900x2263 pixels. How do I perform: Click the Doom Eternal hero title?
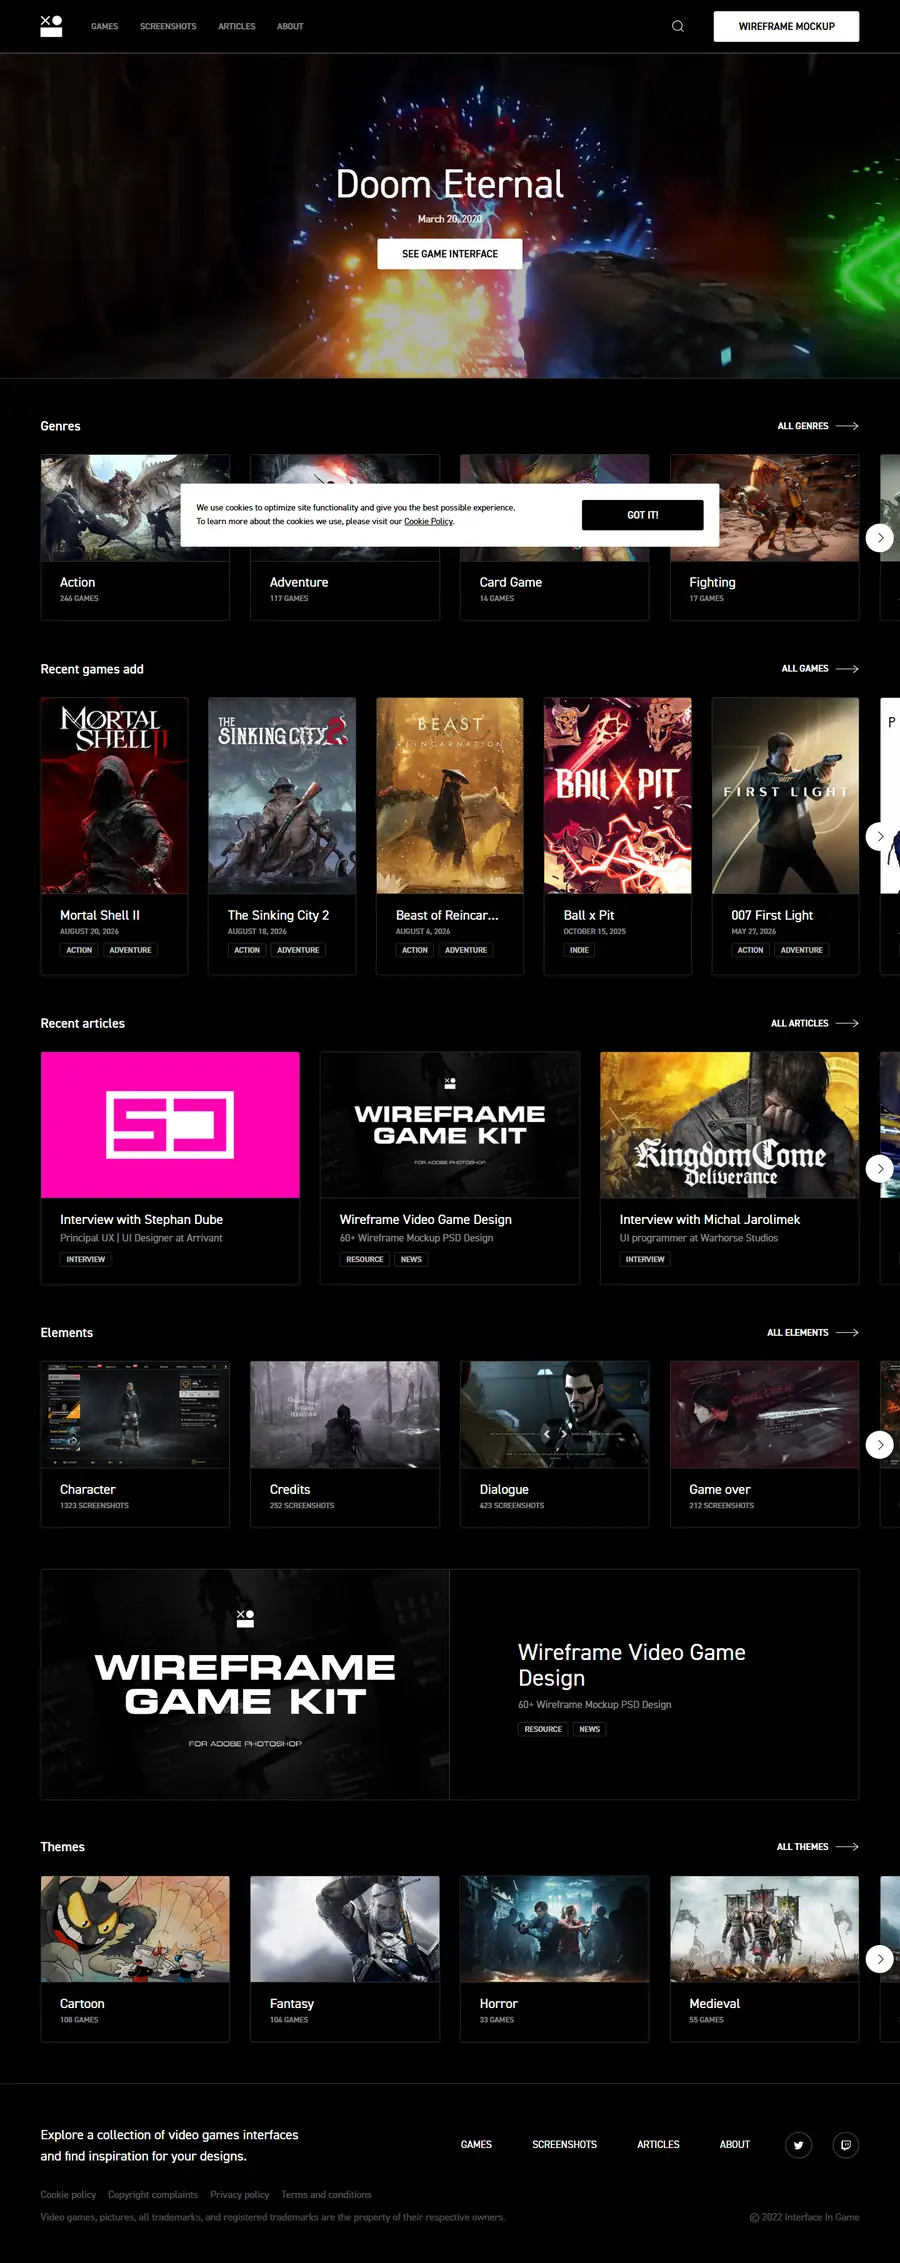[x=450, y=184]
